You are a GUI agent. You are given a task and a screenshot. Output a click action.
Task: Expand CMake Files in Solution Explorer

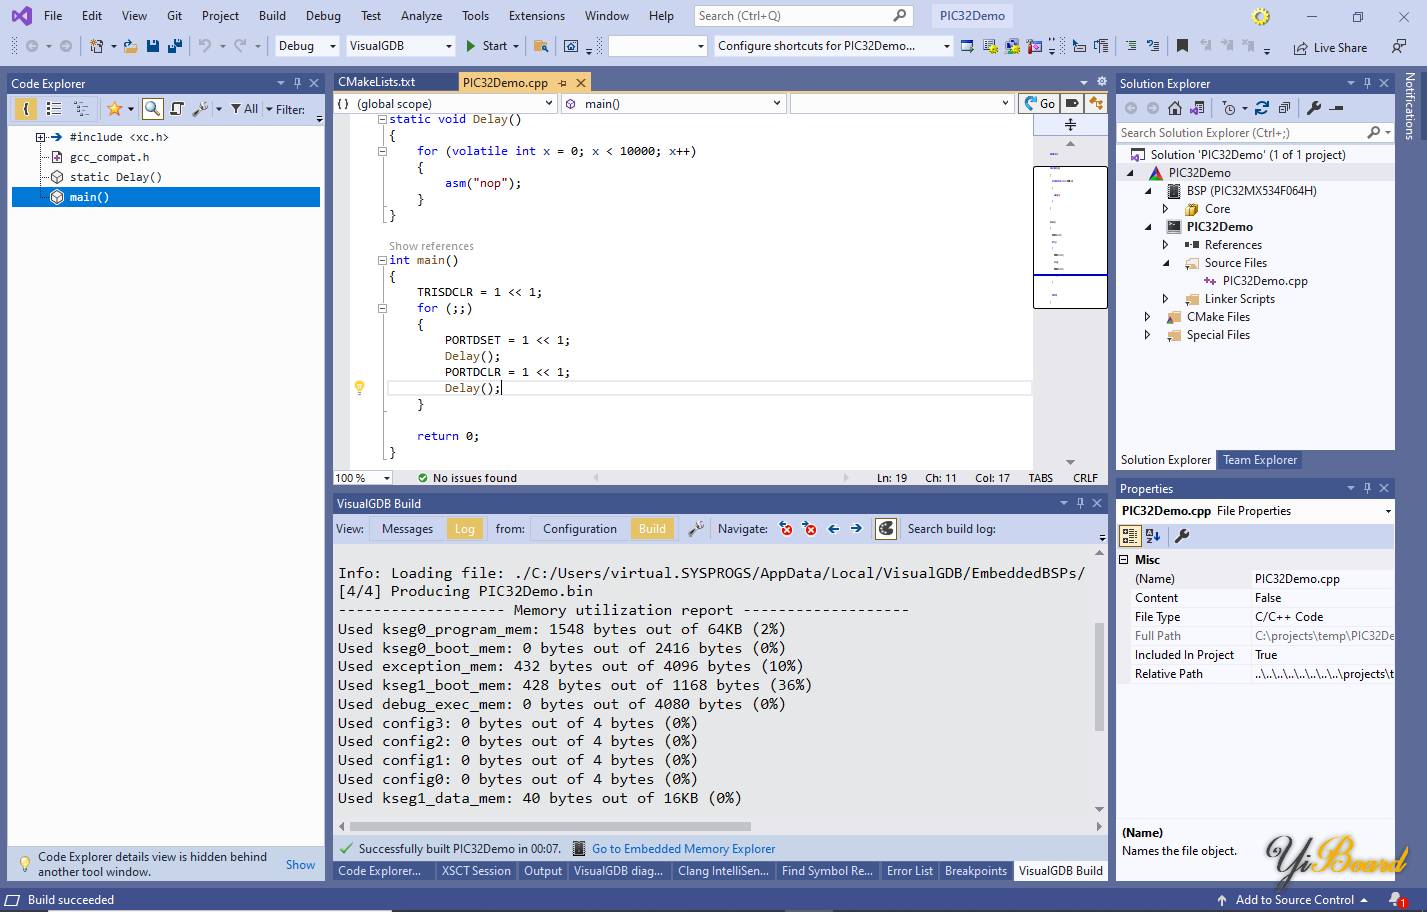click(1147, 317)
